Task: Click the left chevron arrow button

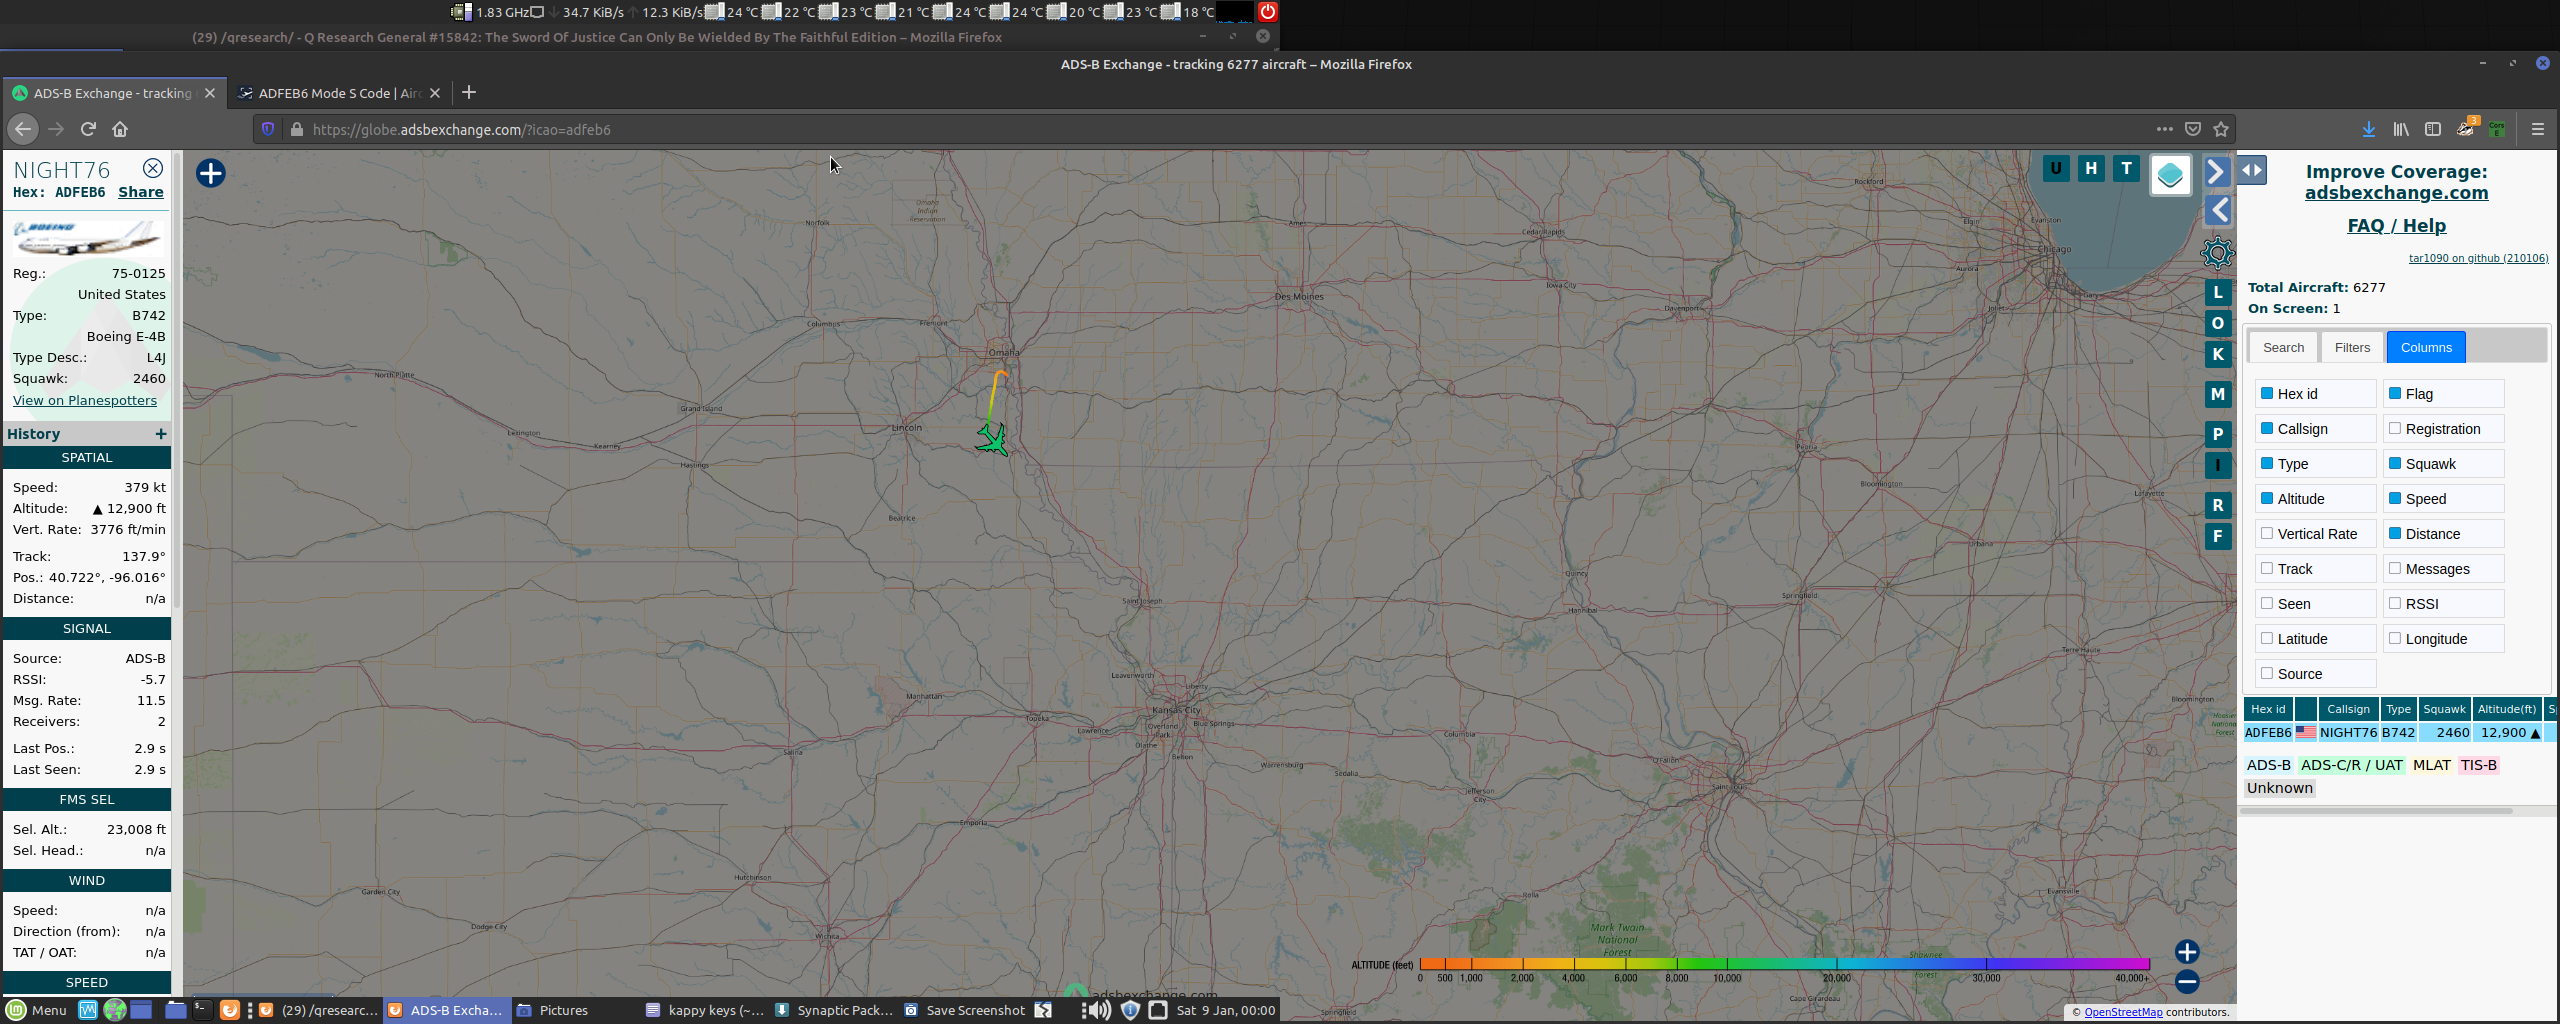Action: [2219, 210]
